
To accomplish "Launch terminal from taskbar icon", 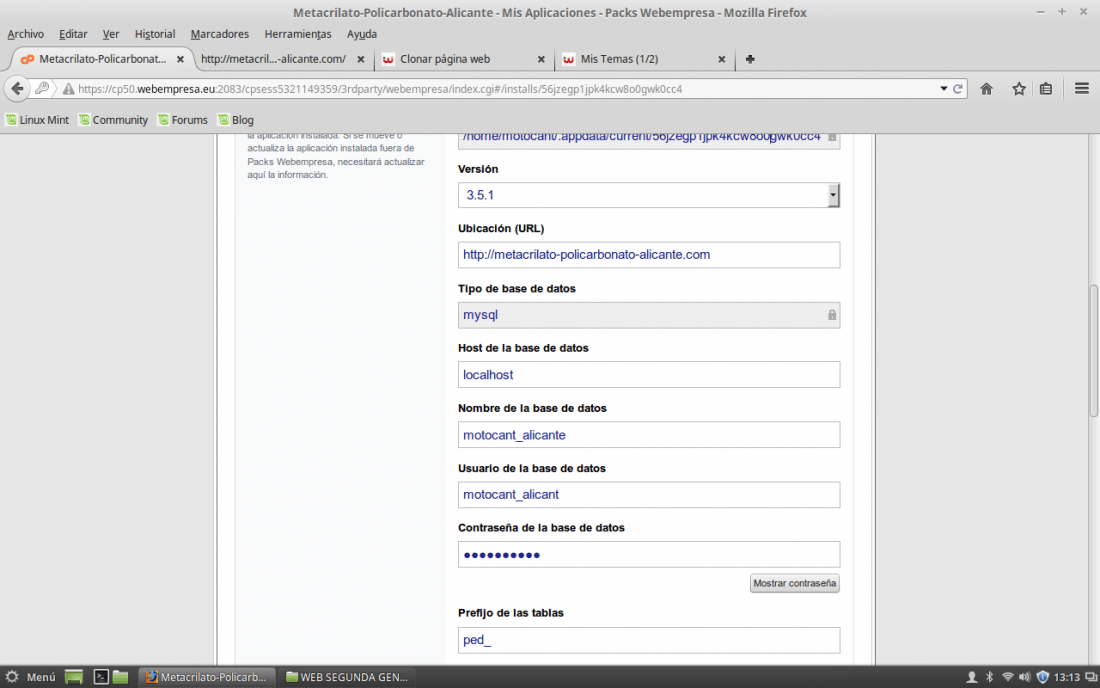I will tap(101, 677).
